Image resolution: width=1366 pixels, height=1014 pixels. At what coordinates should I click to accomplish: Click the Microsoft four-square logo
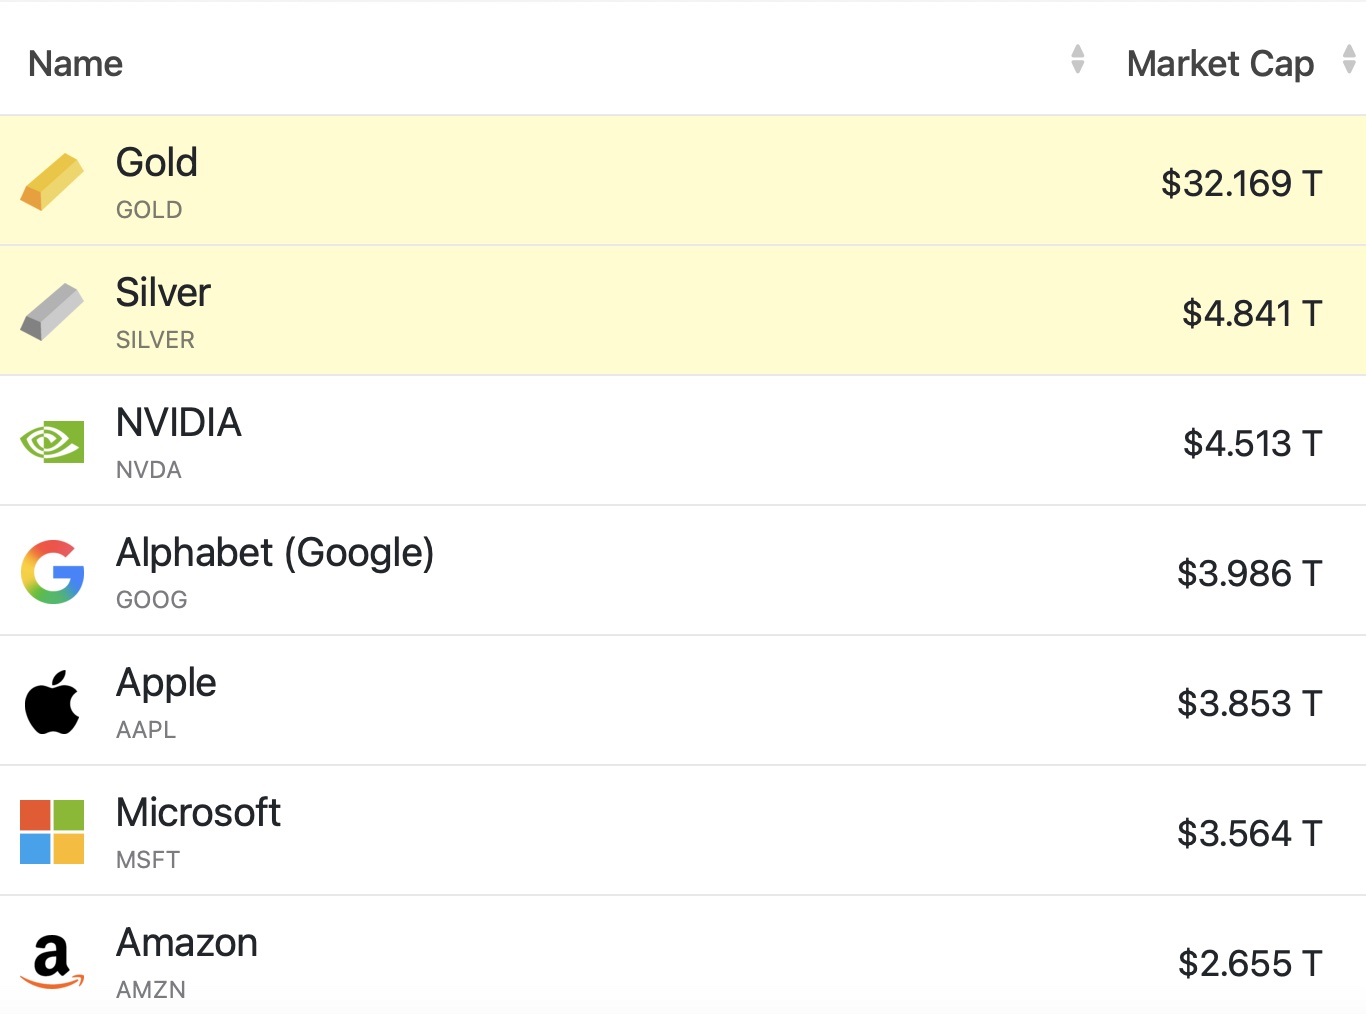coord(52,832)
